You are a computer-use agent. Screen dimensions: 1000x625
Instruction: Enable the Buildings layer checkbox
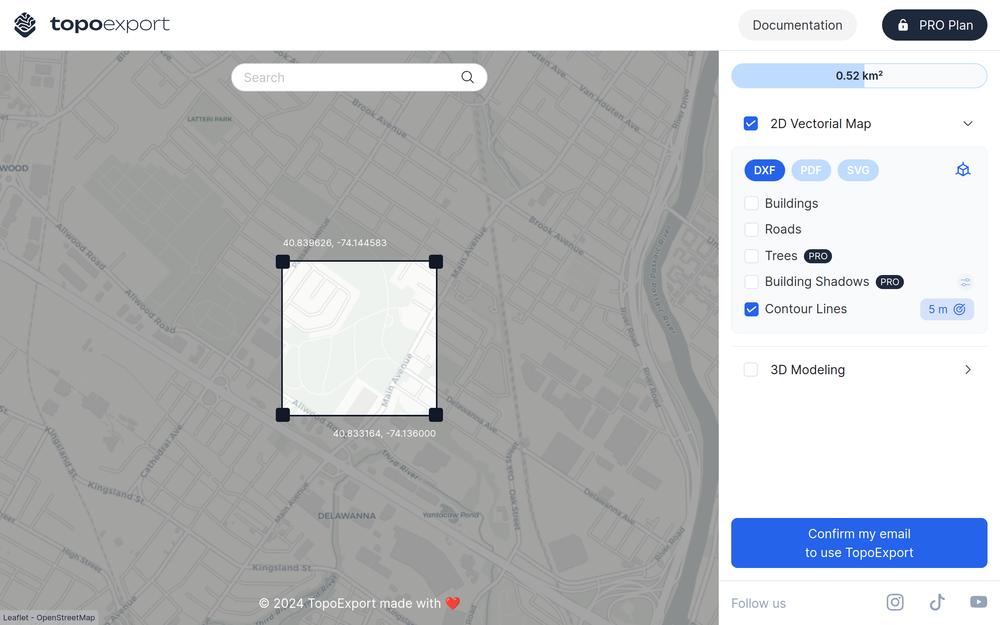(751, 203)
